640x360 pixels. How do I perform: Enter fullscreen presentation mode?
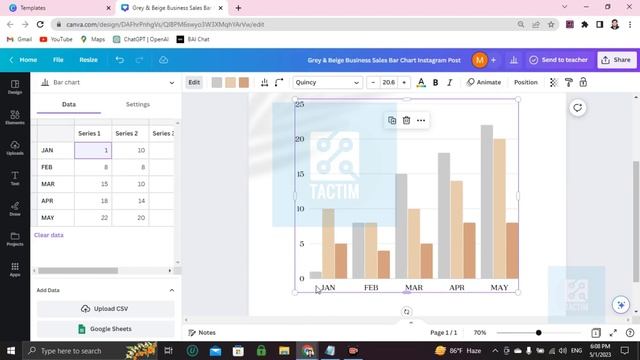click(x=613, y=333)
